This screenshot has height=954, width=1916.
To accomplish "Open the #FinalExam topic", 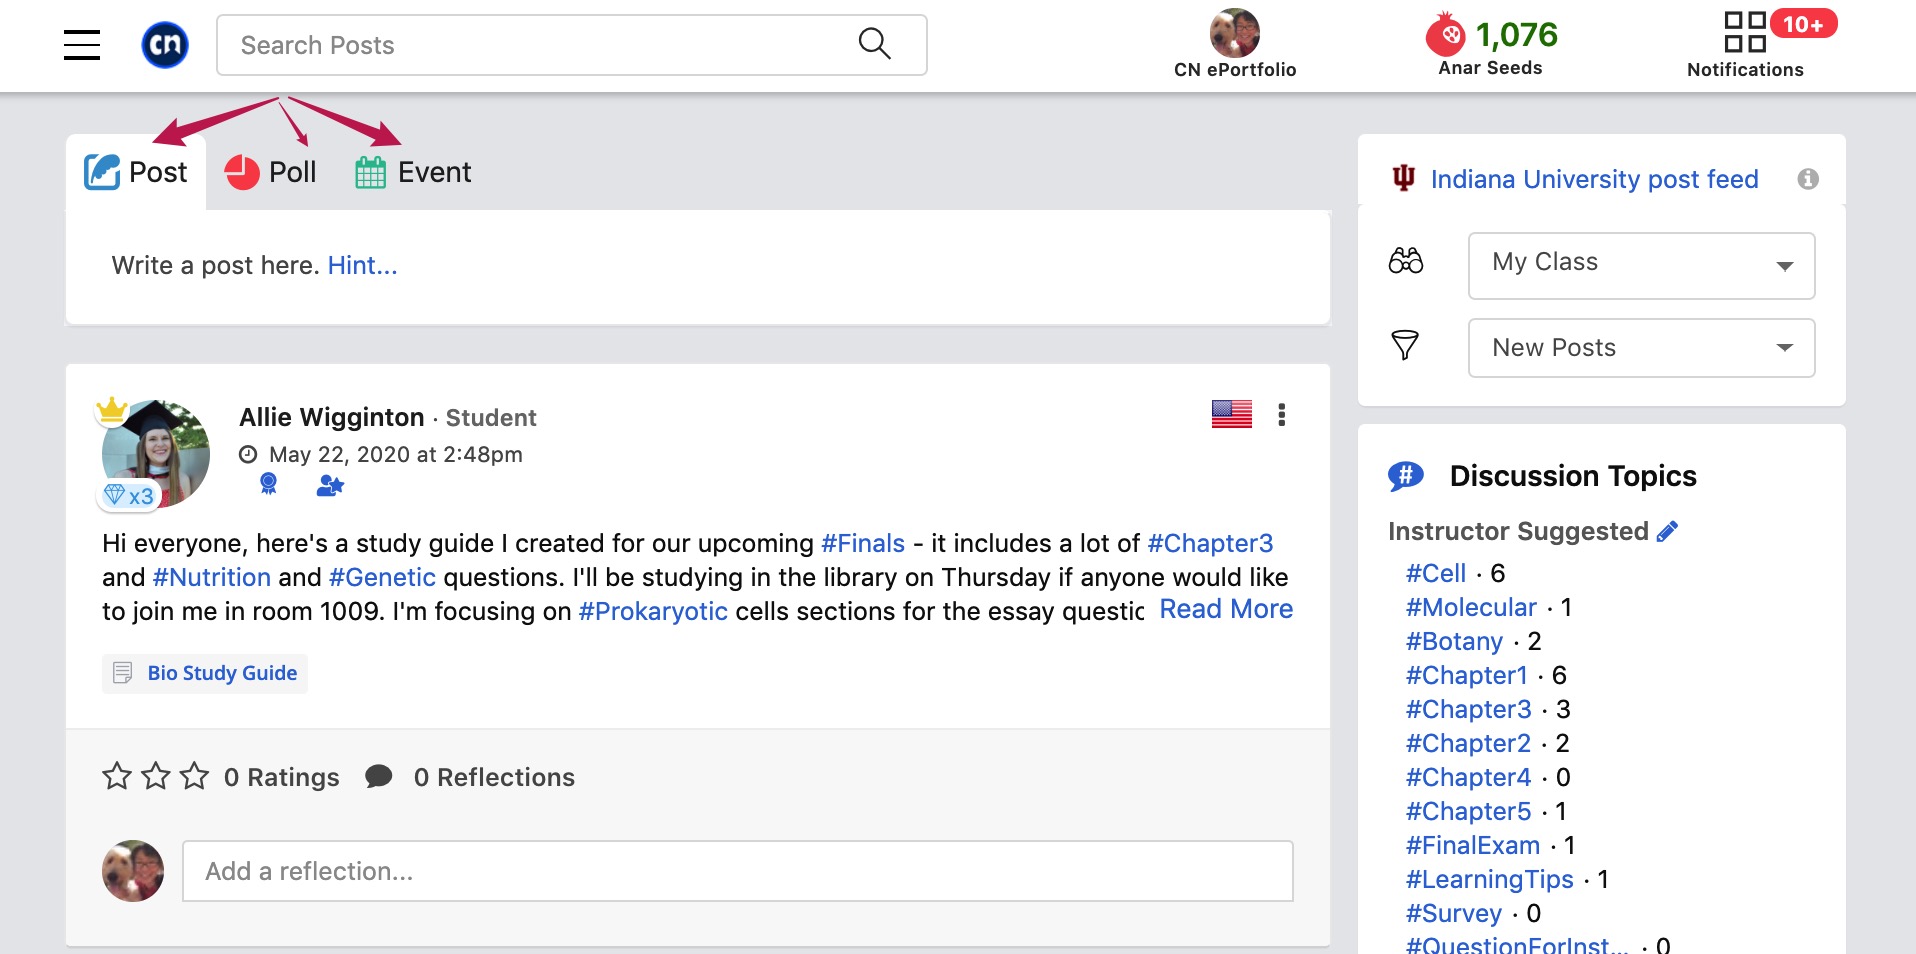I will click(x=1472, y=845).
